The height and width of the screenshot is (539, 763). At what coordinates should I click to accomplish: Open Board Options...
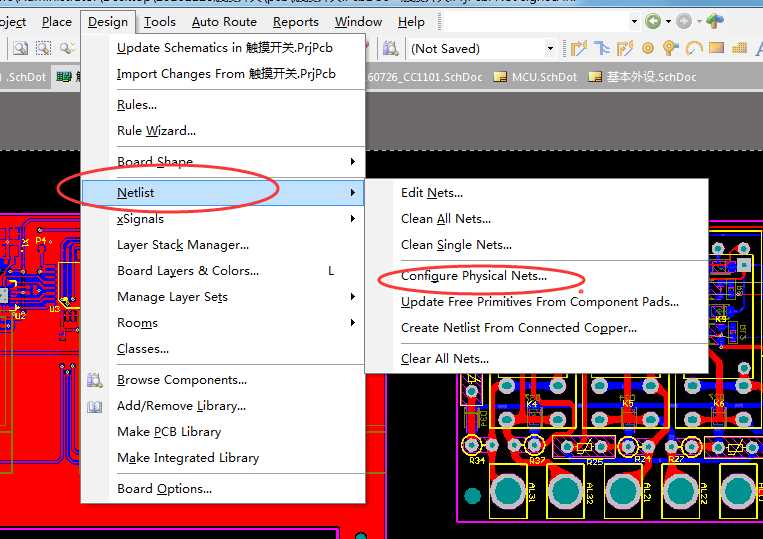[x=164, y=489]
